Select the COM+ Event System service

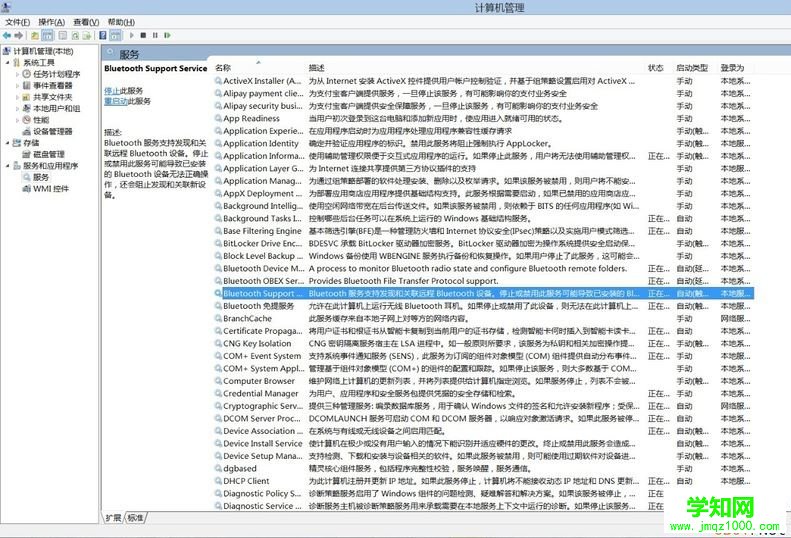(484, 356)
